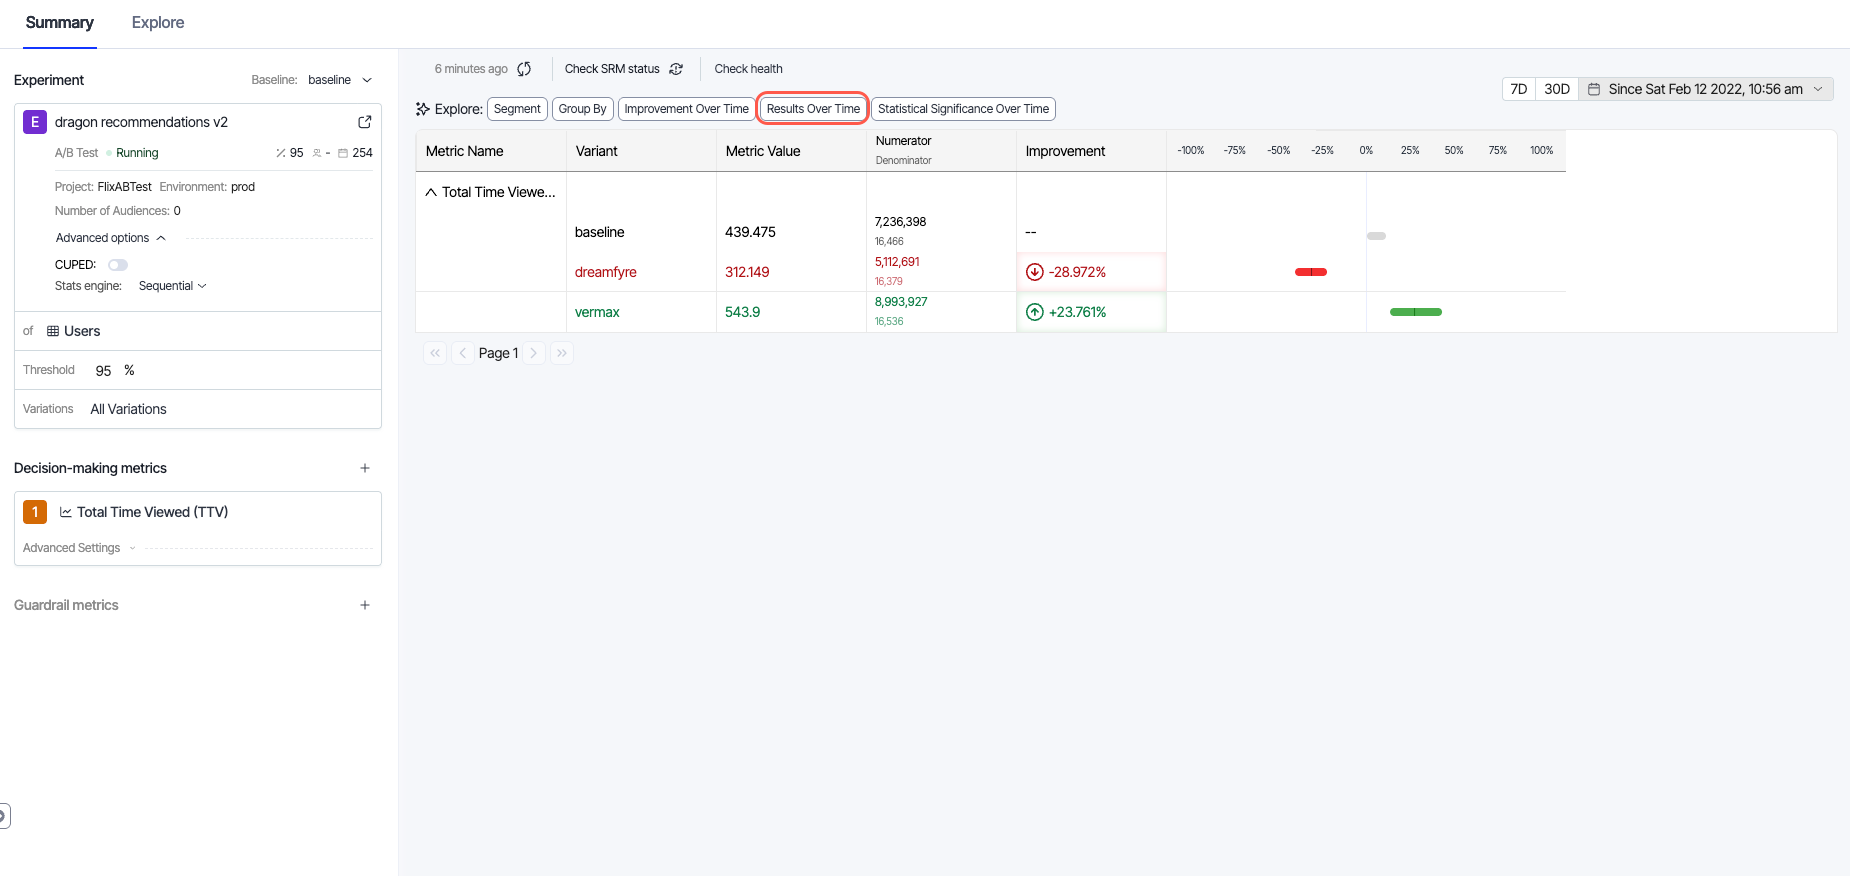1850x876 pixels.
Task: Click the green vermax improvement bar
Action: (1415, 312)
